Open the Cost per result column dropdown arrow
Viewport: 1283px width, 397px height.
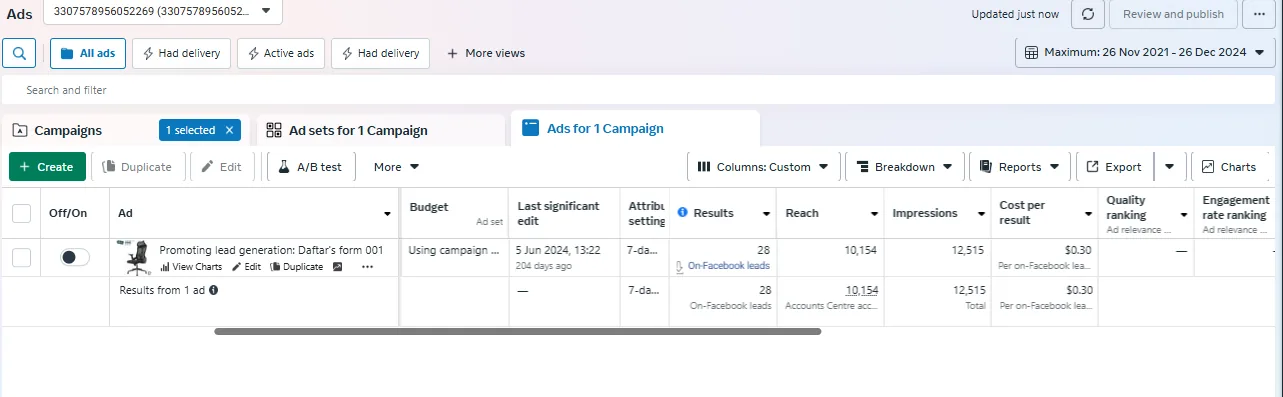[x=1088, y=214]
